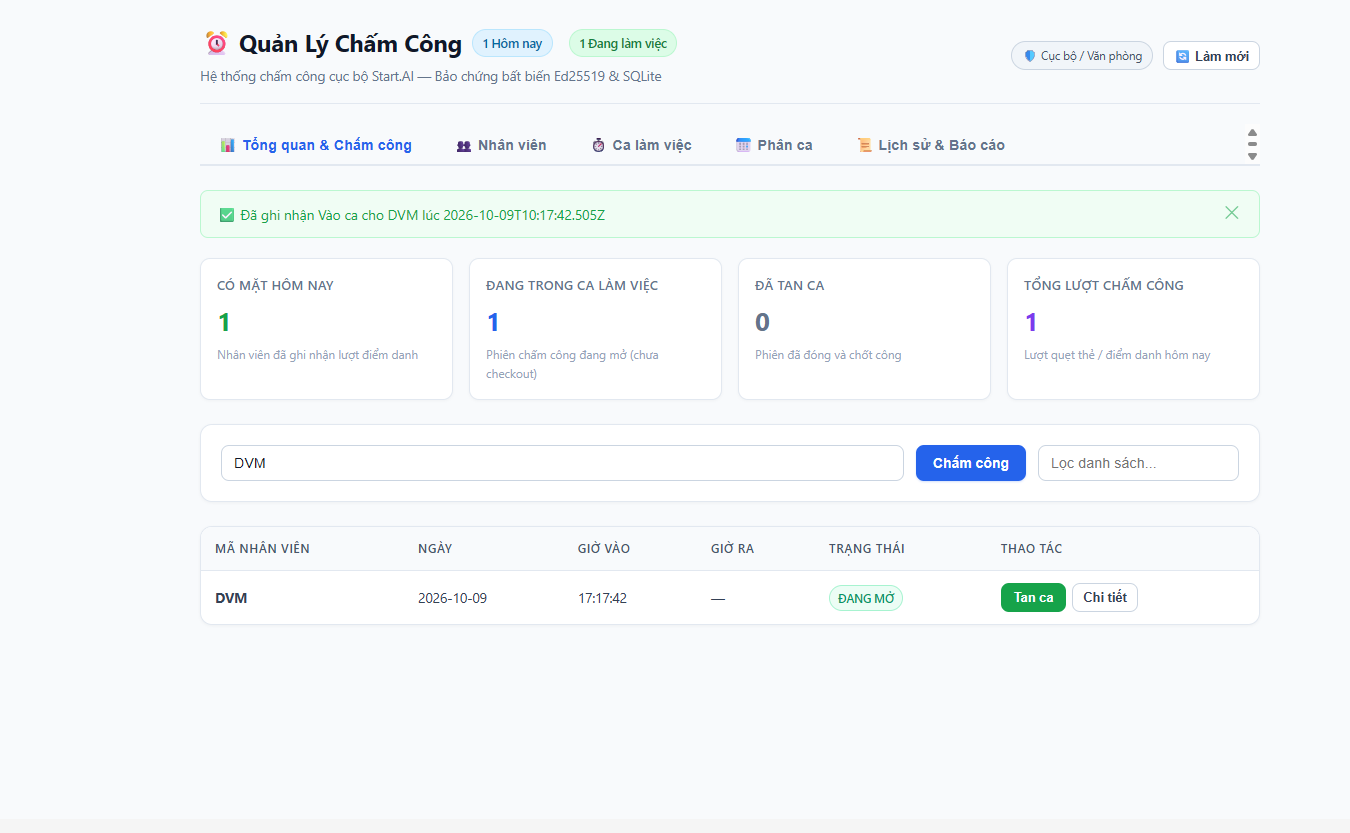The image size is (1350, 833).
Task: Click the Quản Lý Chấm Công title
Action: point(350,43)
